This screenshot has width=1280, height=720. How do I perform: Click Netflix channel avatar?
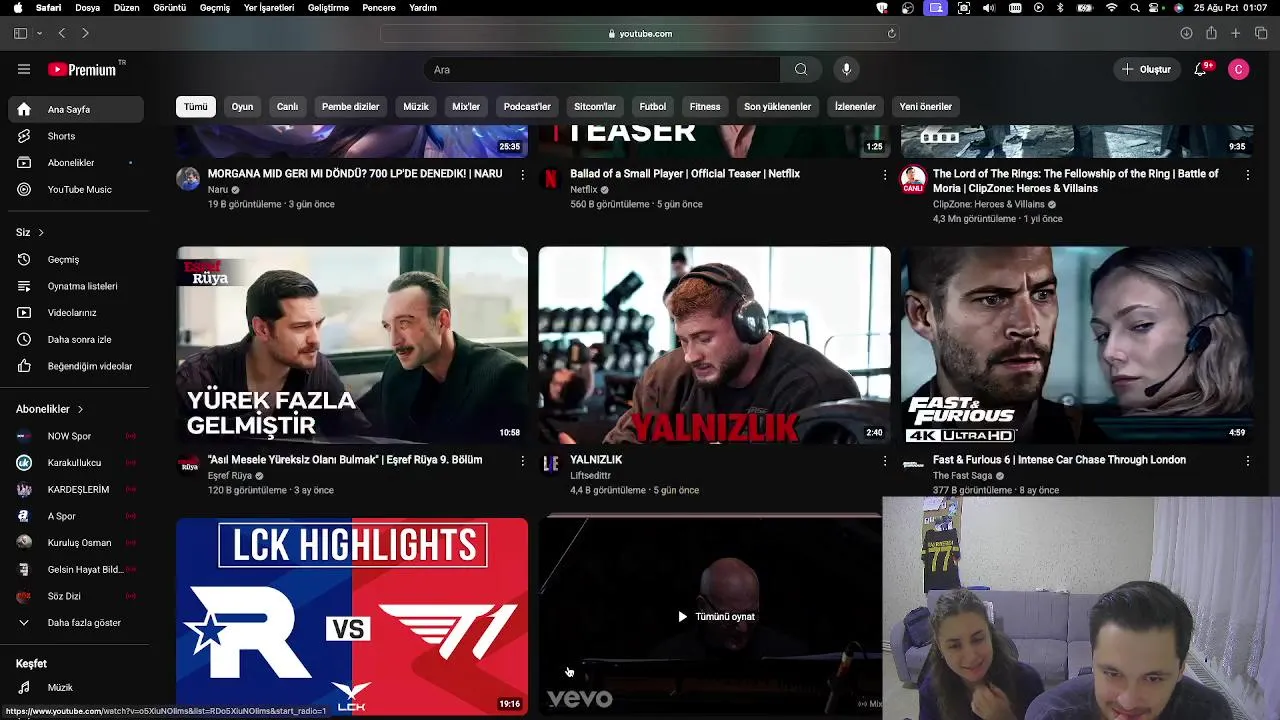pyautogui.click(x=550, y=179)
